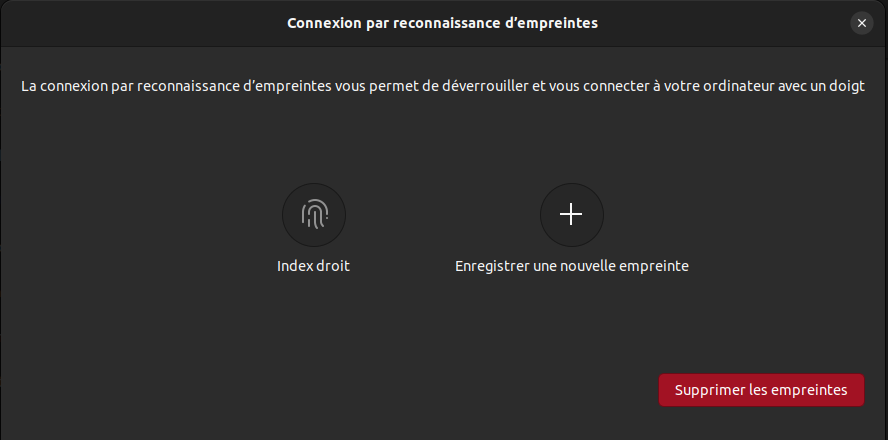The height and width of the screenshot is (440, 888).
Task: Delete all fingerprints with the red button
Action: (x=761, y=390)
